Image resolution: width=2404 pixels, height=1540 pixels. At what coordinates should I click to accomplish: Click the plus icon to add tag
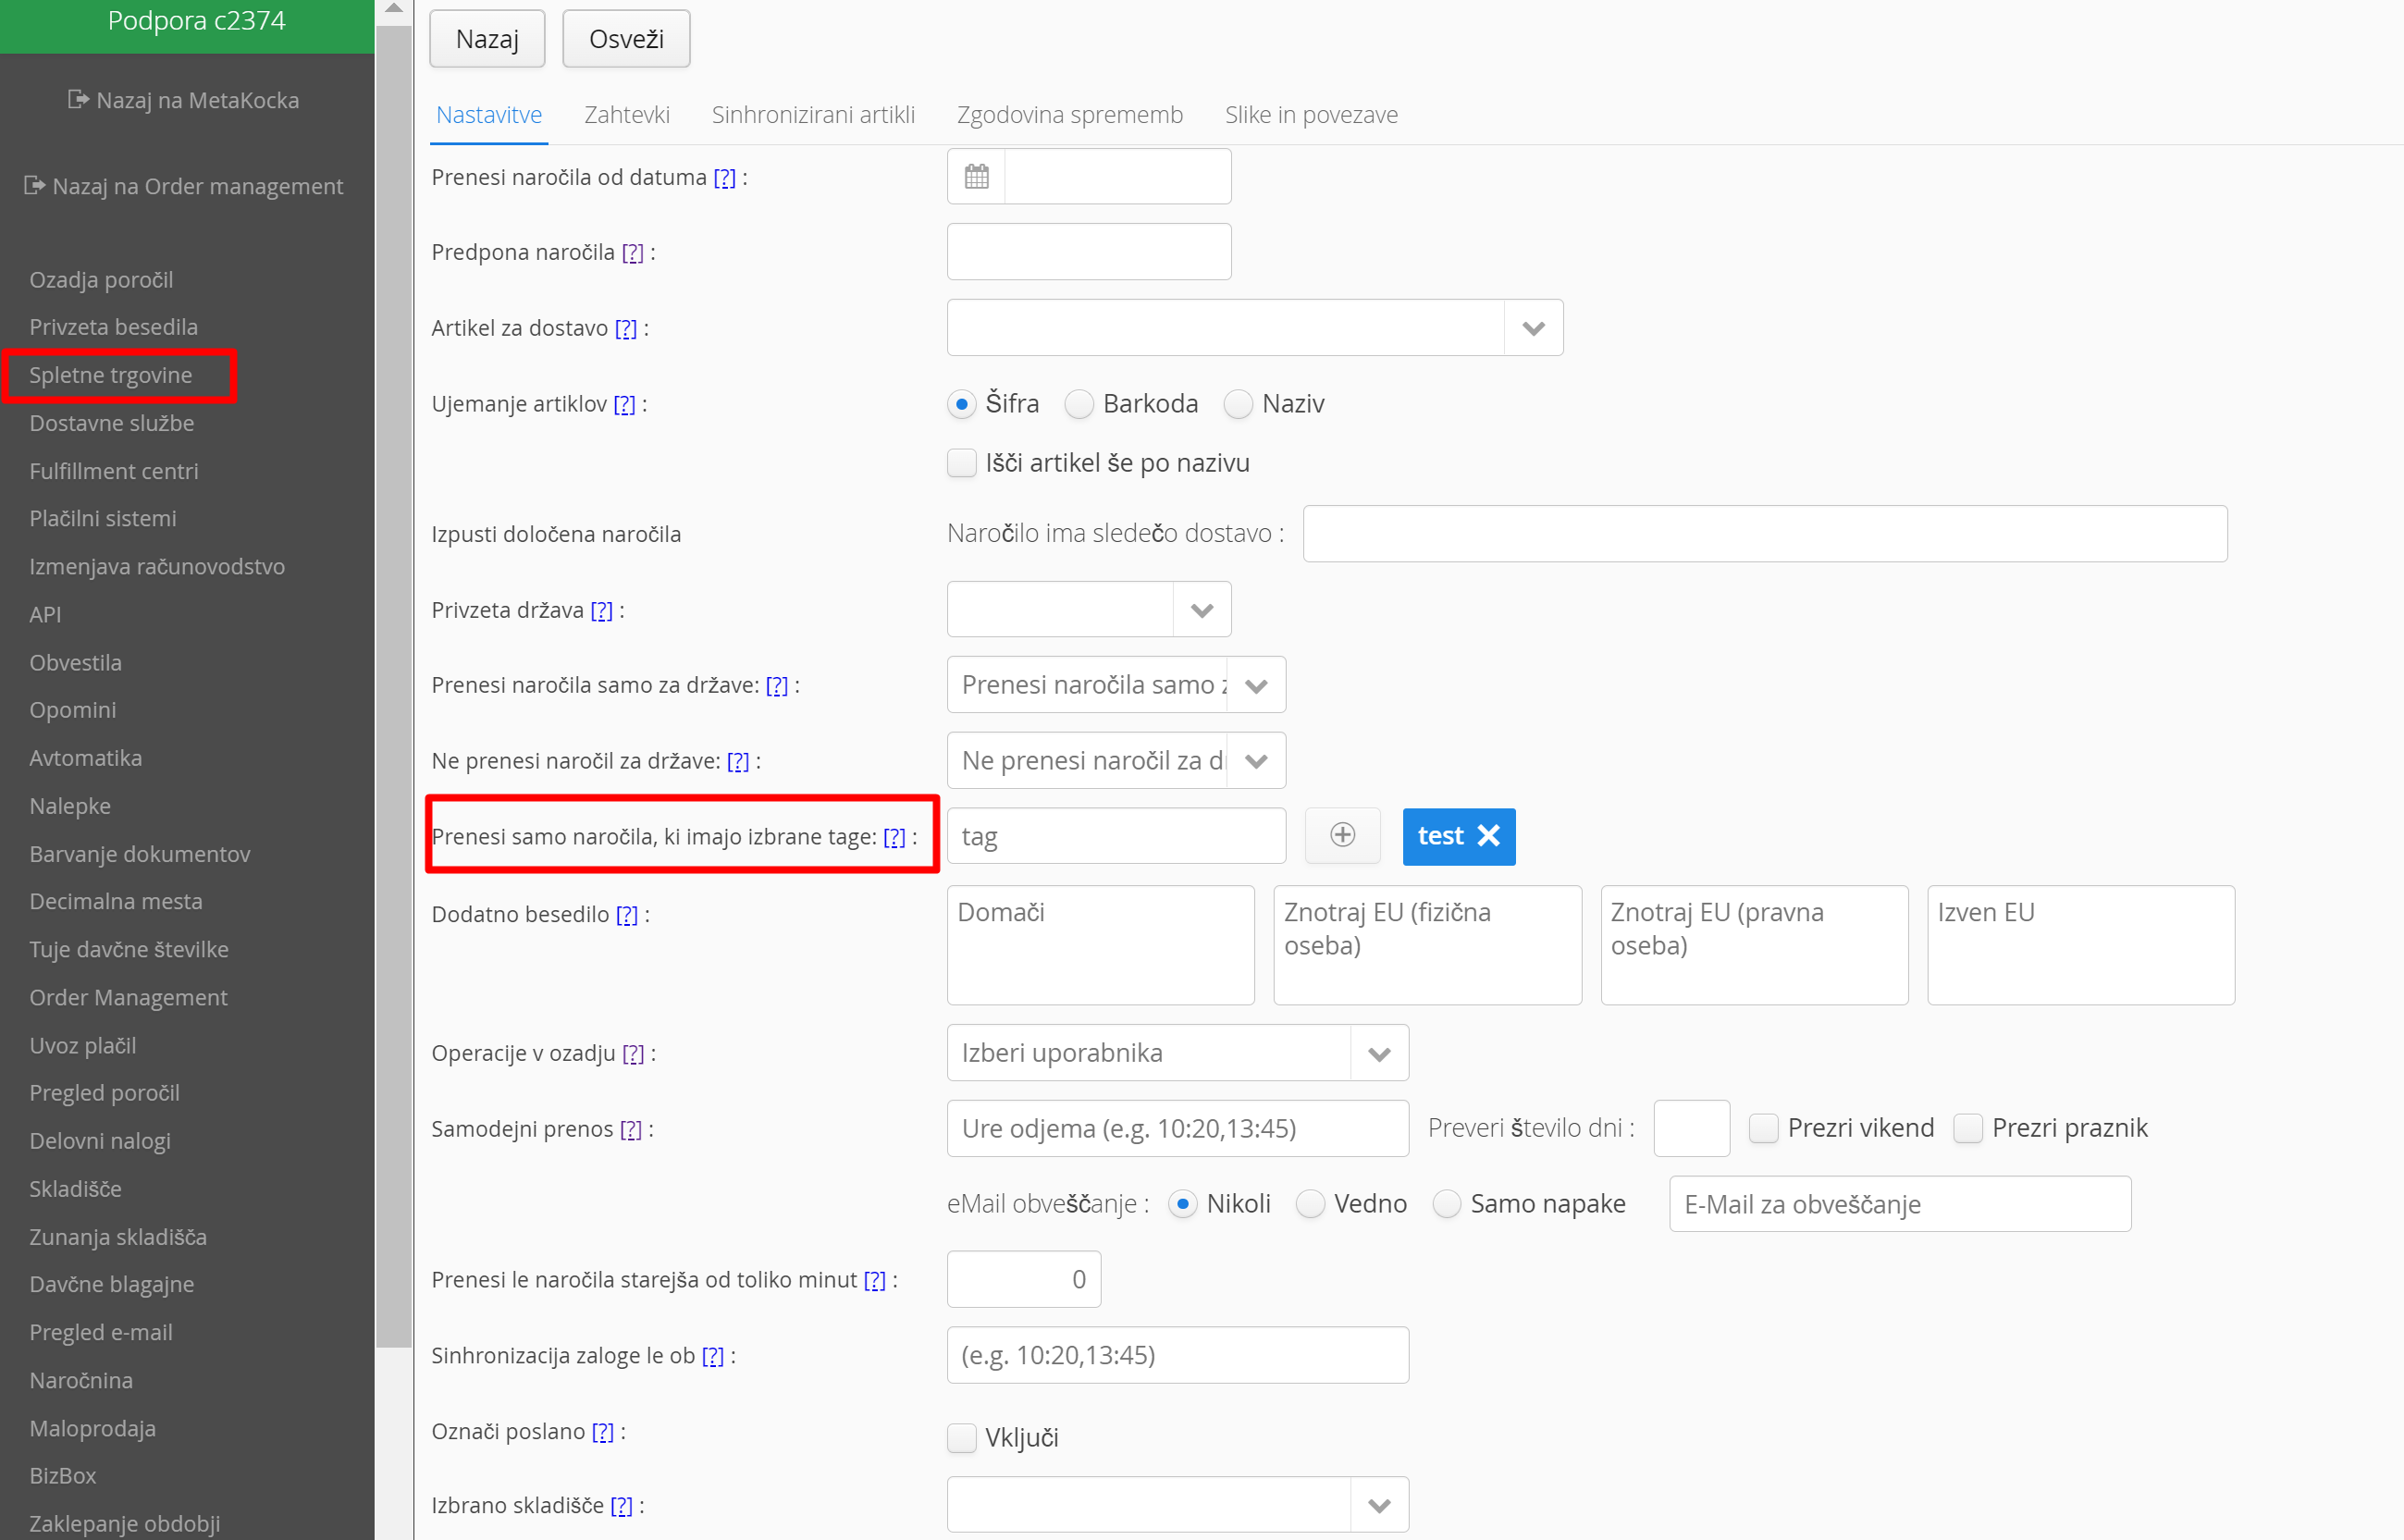[x=1342, y=835]
